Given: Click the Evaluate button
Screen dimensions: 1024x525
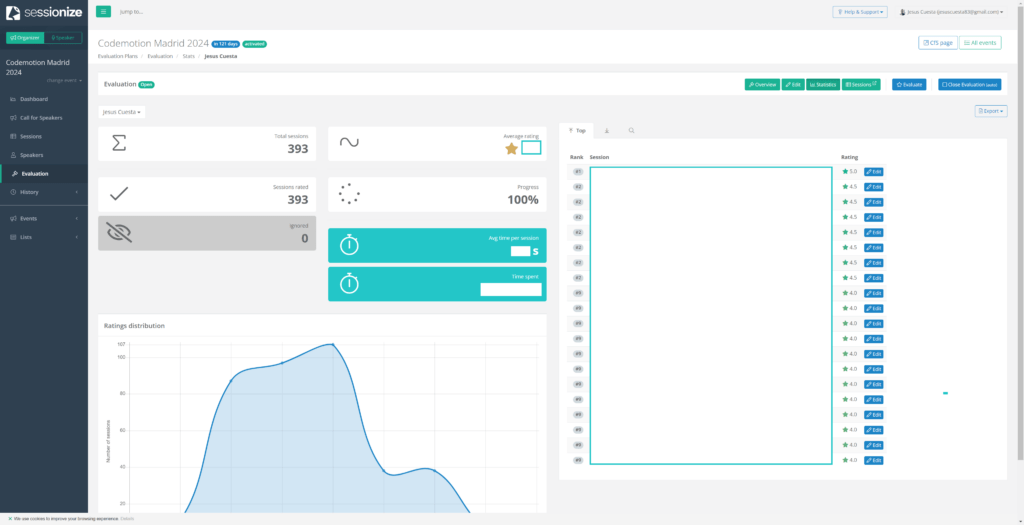Looking at the screenshot, I should (909, 84).
